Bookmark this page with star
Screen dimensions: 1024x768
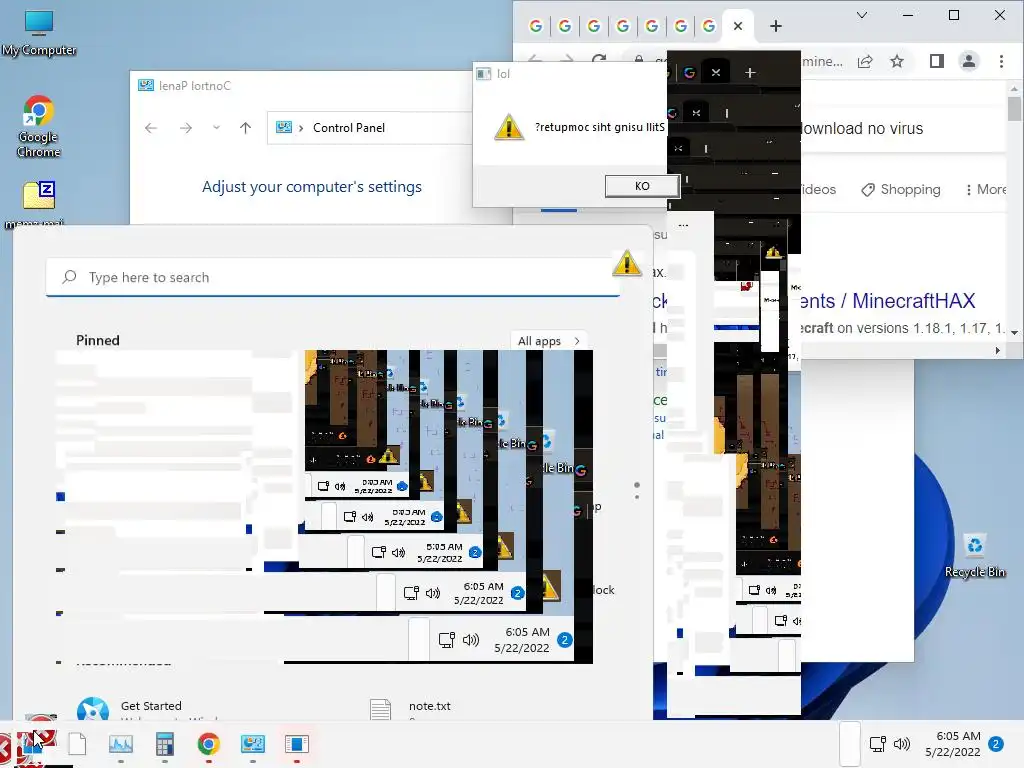pyautogui.click(x=897, y=61)
